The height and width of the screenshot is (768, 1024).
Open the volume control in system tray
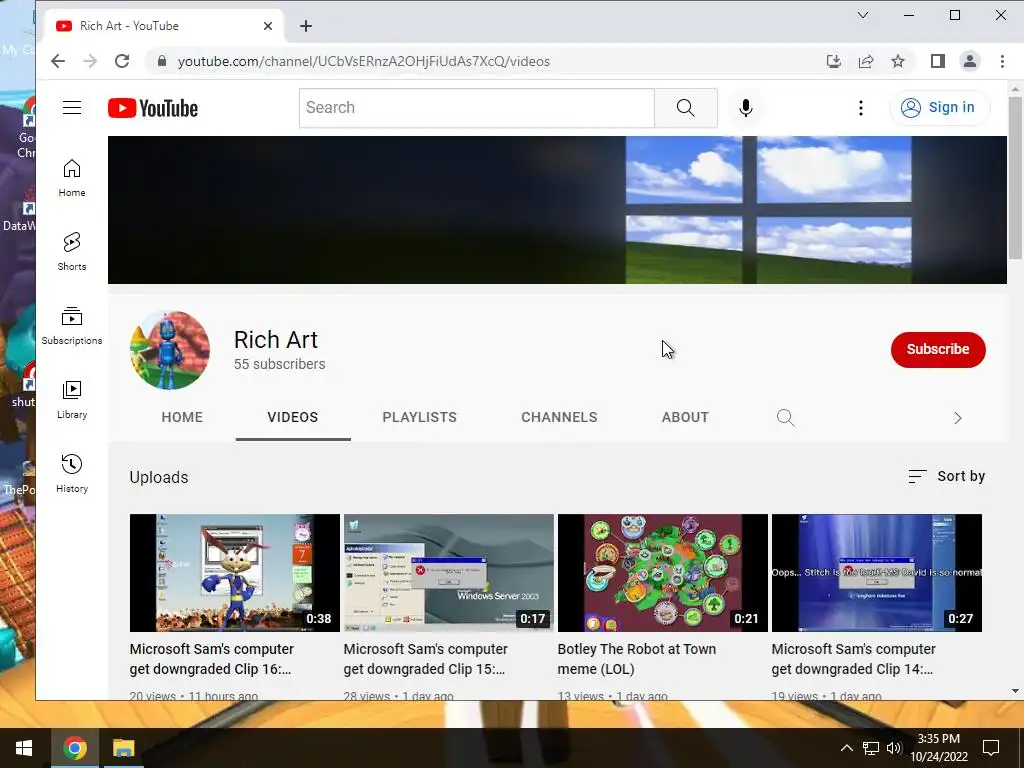click(894, 748)
